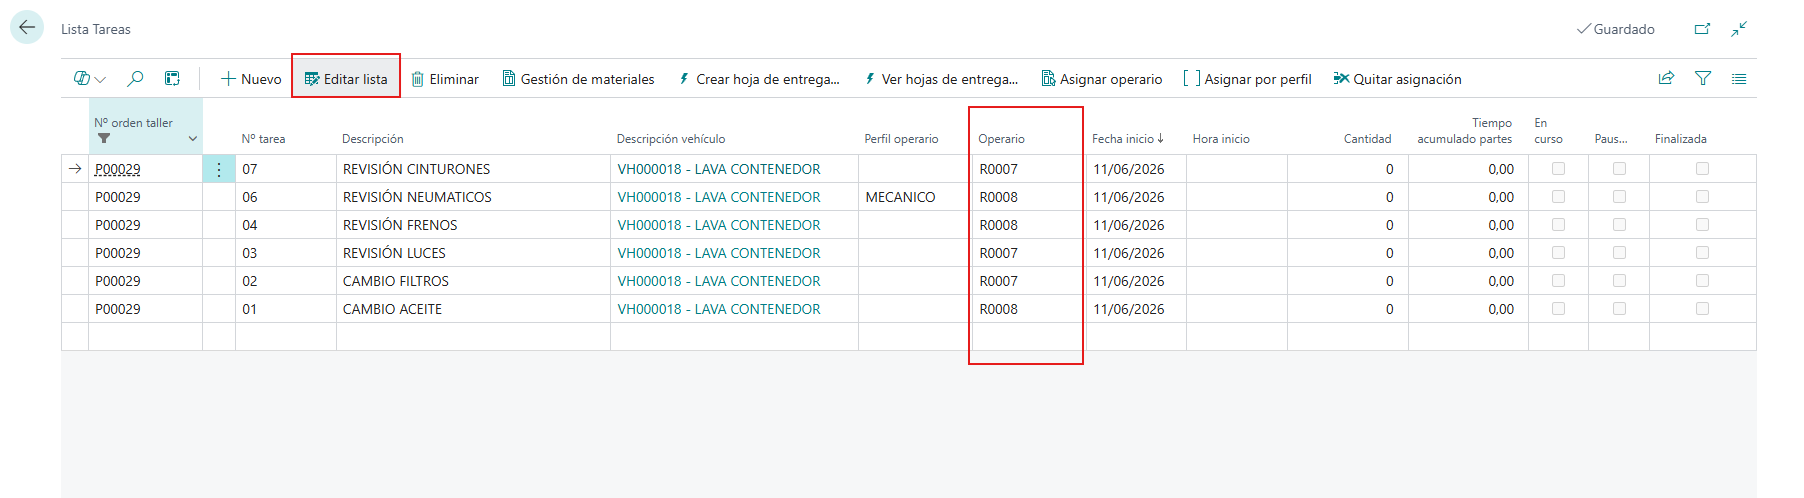Click the MECANICO profile cell
The height and width of the screenshot is (498, 1804).
[915, 197]
